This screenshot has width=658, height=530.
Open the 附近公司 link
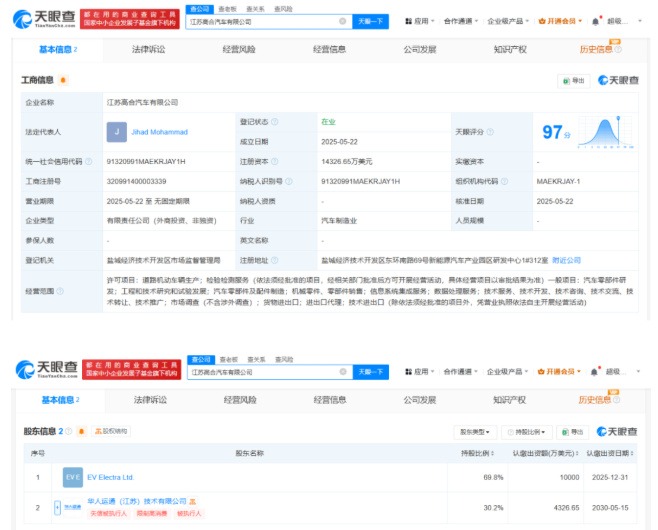pos(567,260)
